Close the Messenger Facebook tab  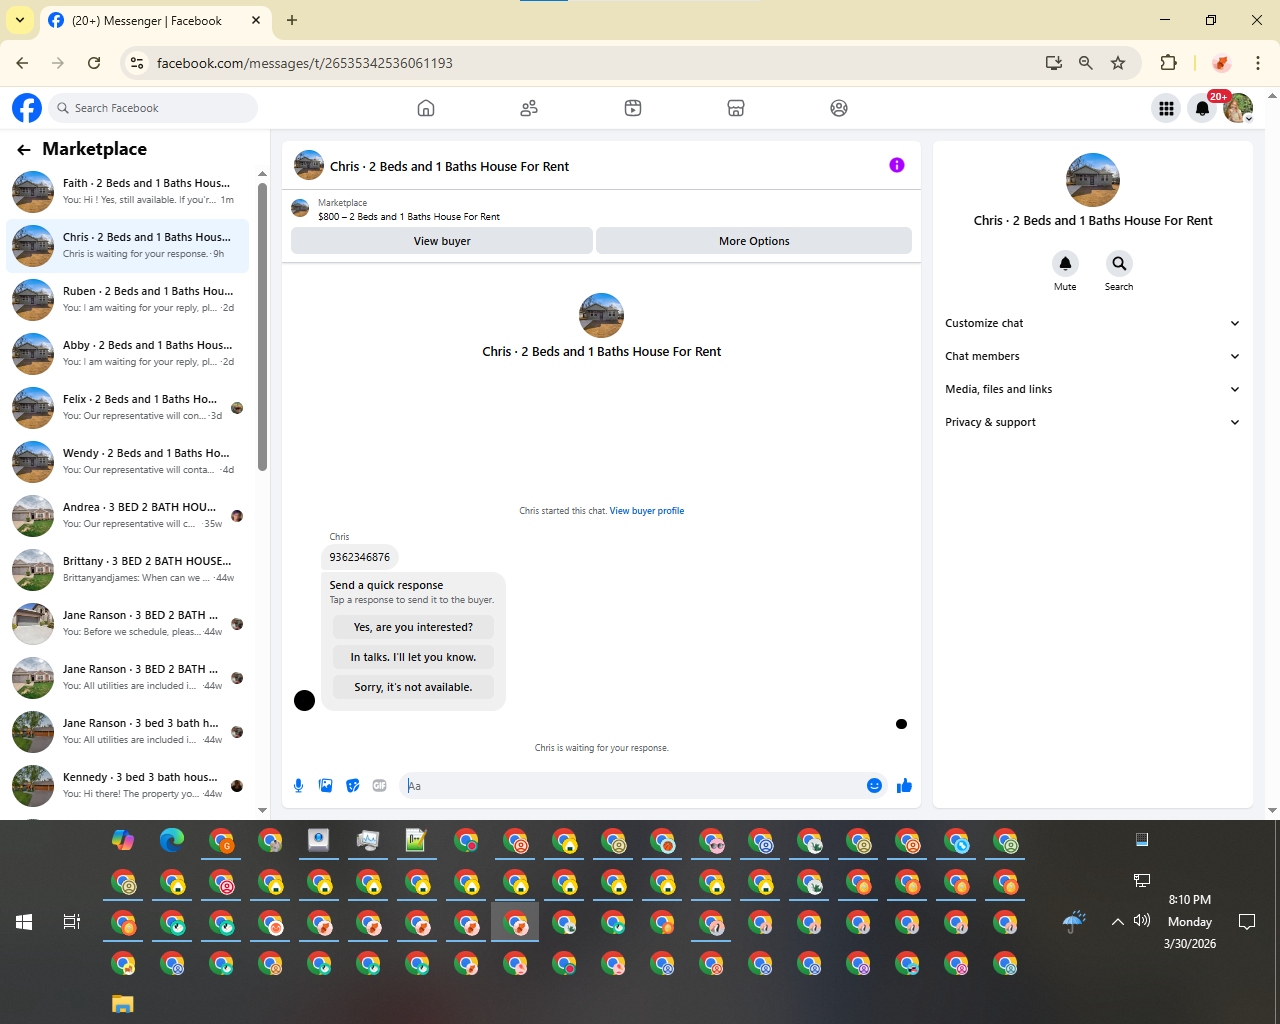pos(256,20)
